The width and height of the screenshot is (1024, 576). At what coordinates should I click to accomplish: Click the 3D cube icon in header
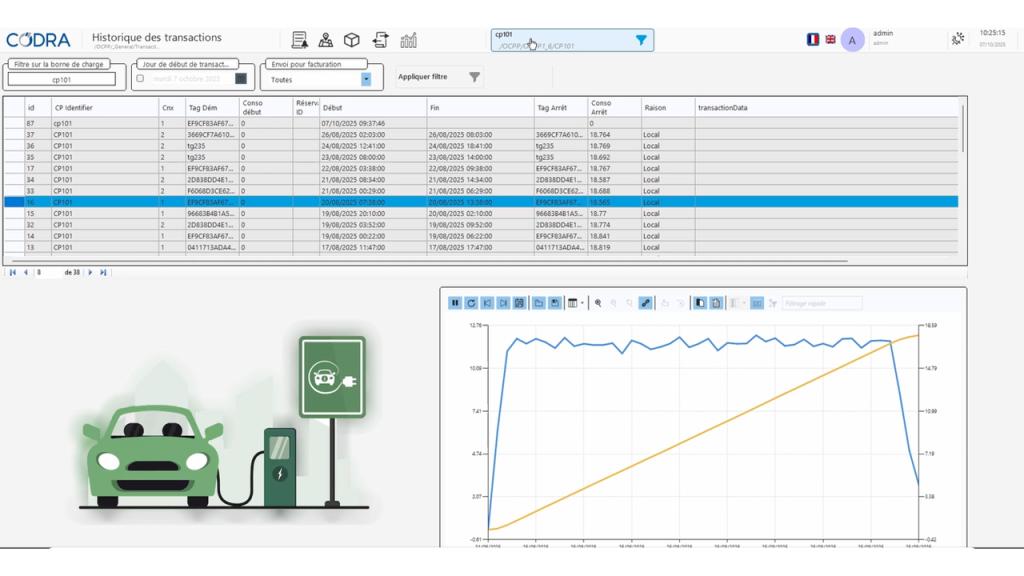[x=352, y=40]
